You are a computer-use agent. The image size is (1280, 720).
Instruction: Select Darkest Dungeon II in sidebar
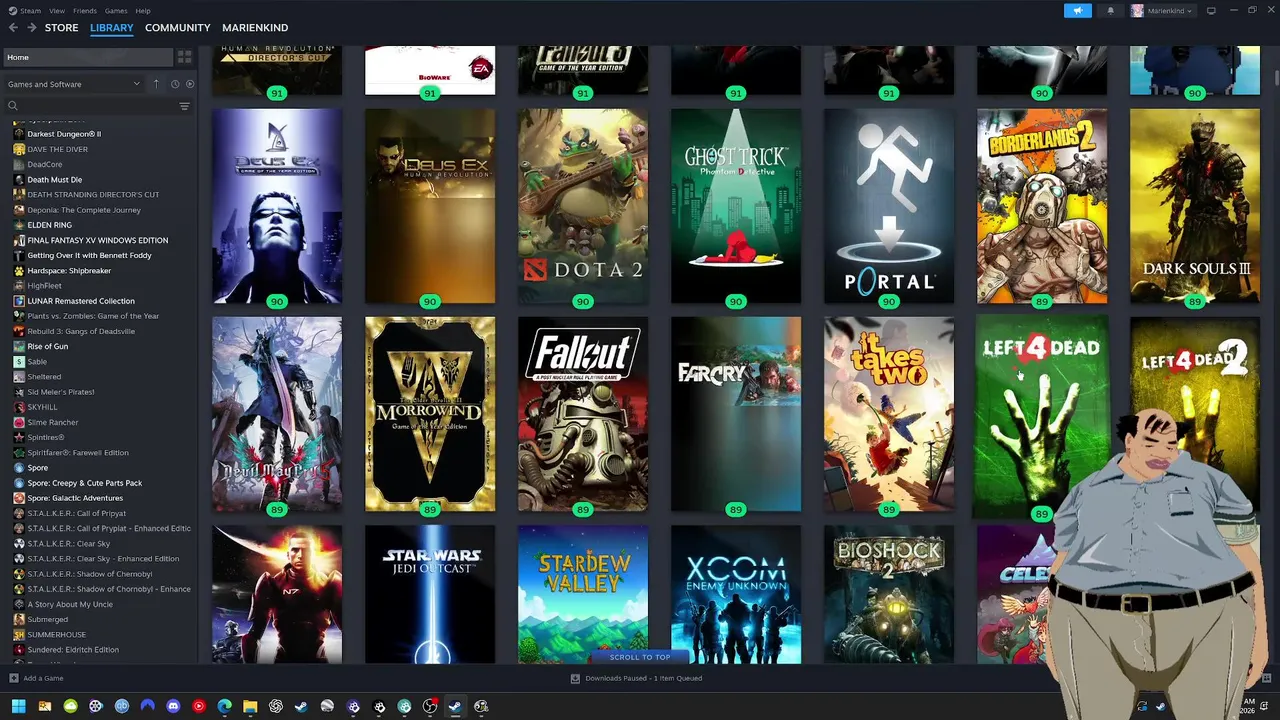point(64,134)
